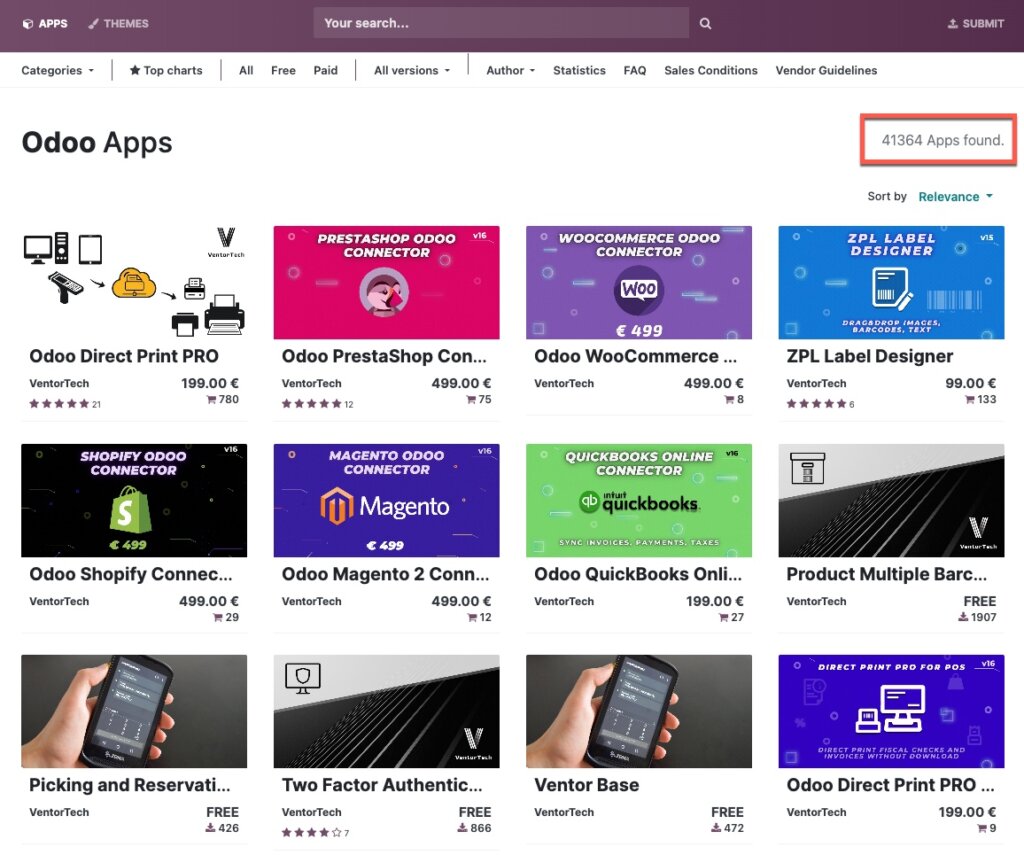Click the 'ZPL Label Designer' title
The width and height of the screenshot is (1024, 855).
(x=870, y=356)
